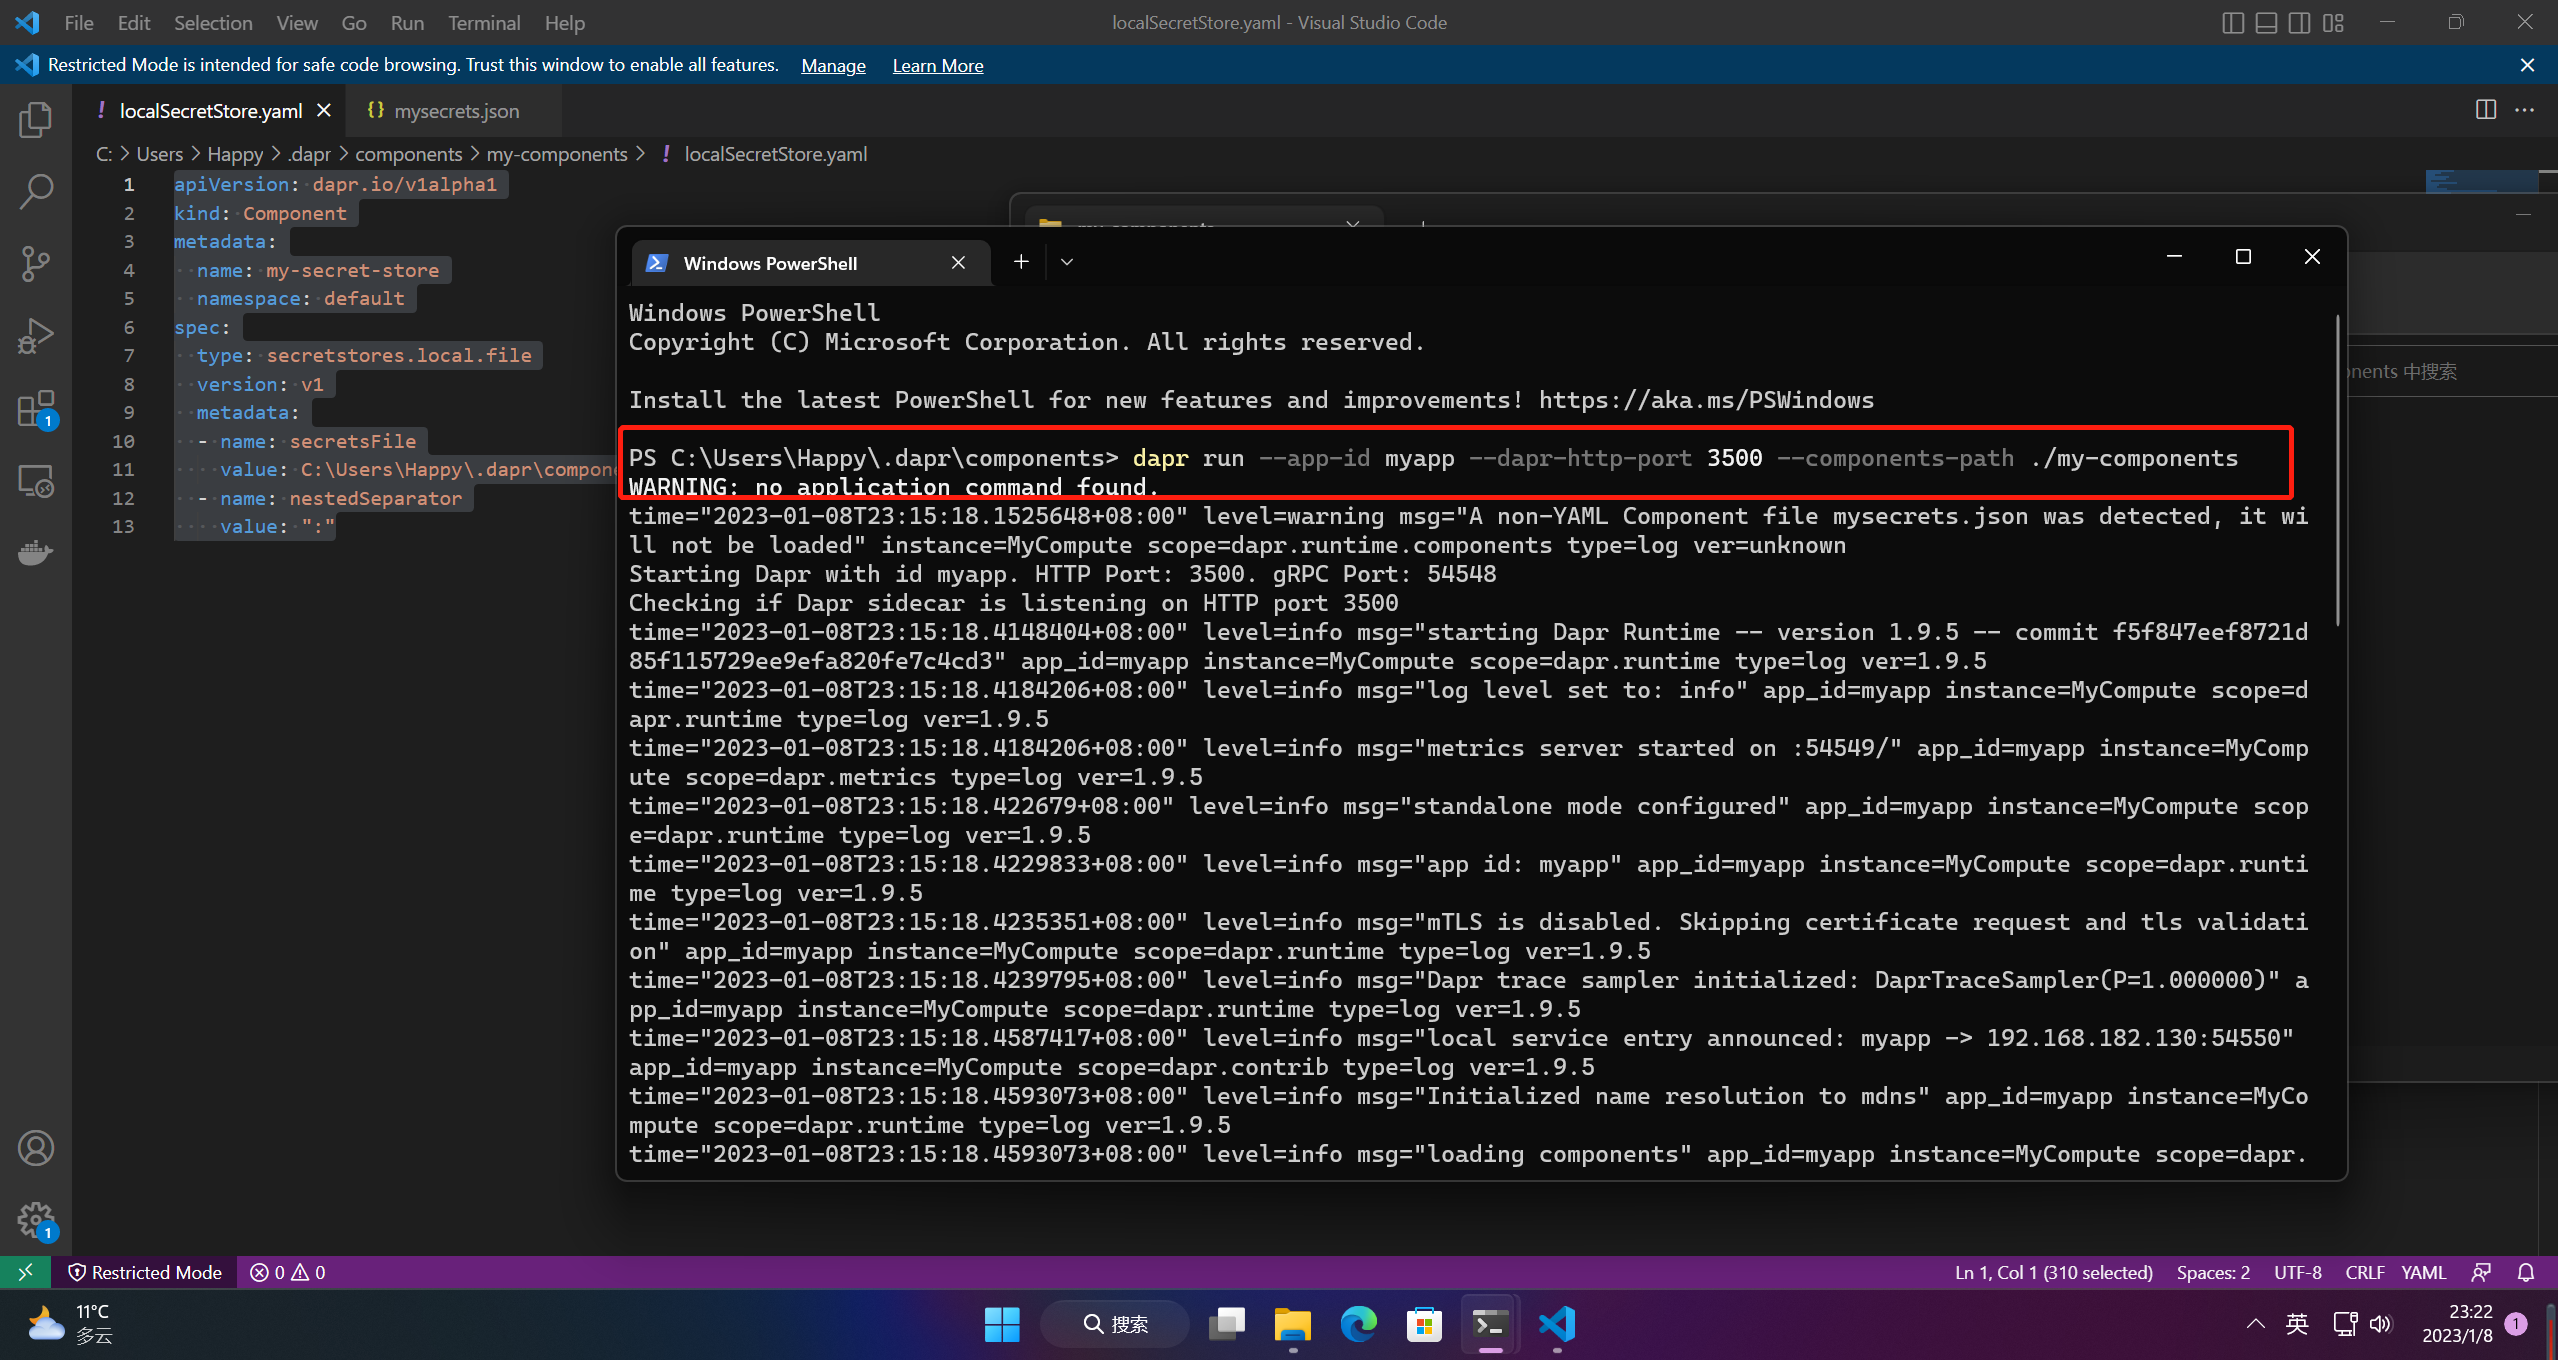Viewport: 2558px width, 1360px height.
Task: Open Task View on taskbar
Action: (1227, 1324)
